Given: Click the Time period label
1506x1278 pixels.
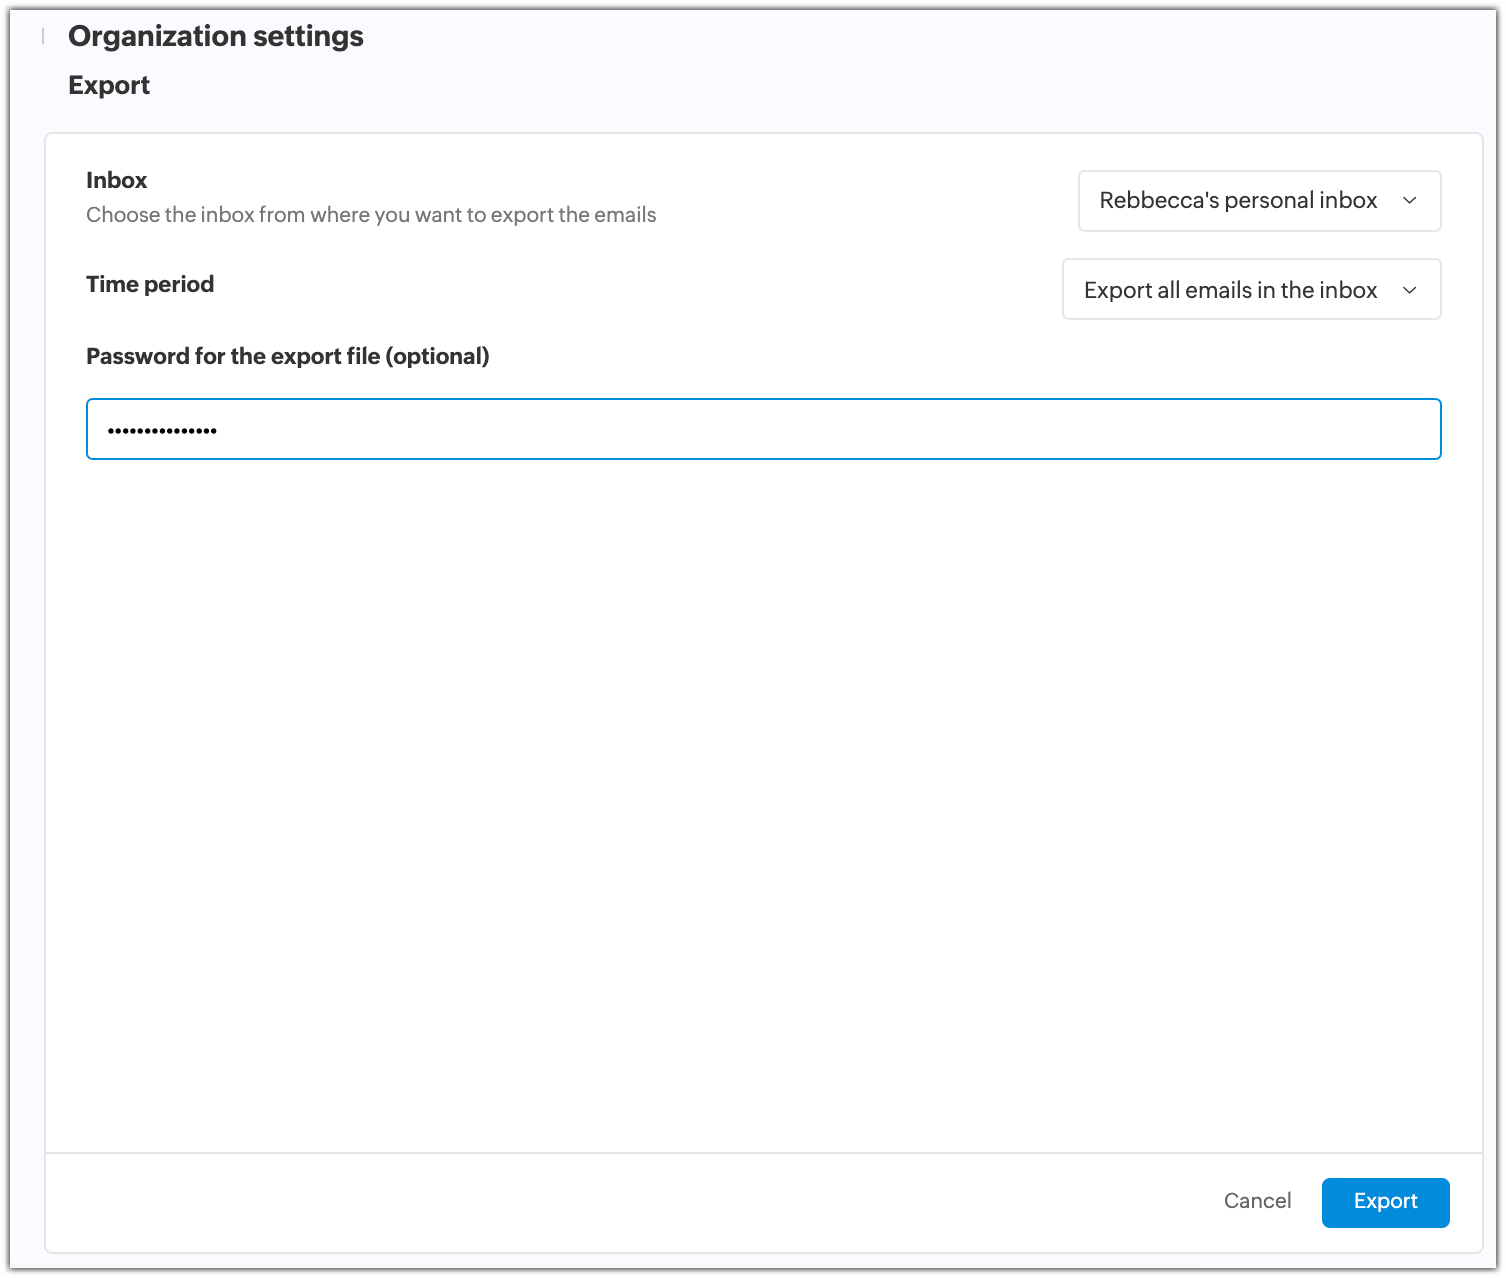Looking at the screenshot, I should coord(150,284).
